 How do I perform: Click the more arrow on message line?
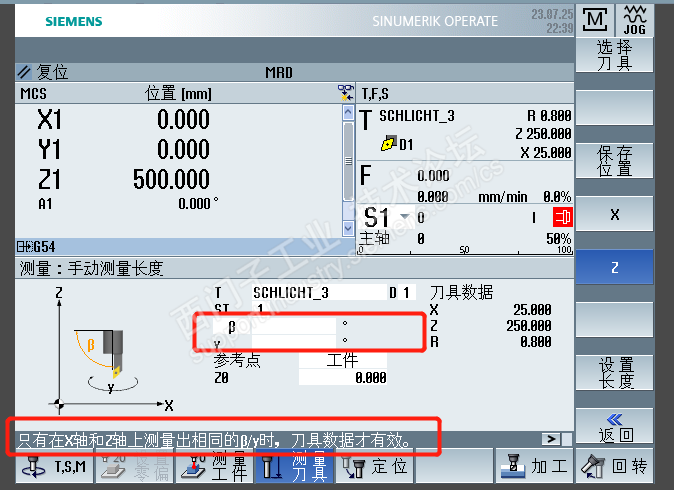[x=551, y=439]
